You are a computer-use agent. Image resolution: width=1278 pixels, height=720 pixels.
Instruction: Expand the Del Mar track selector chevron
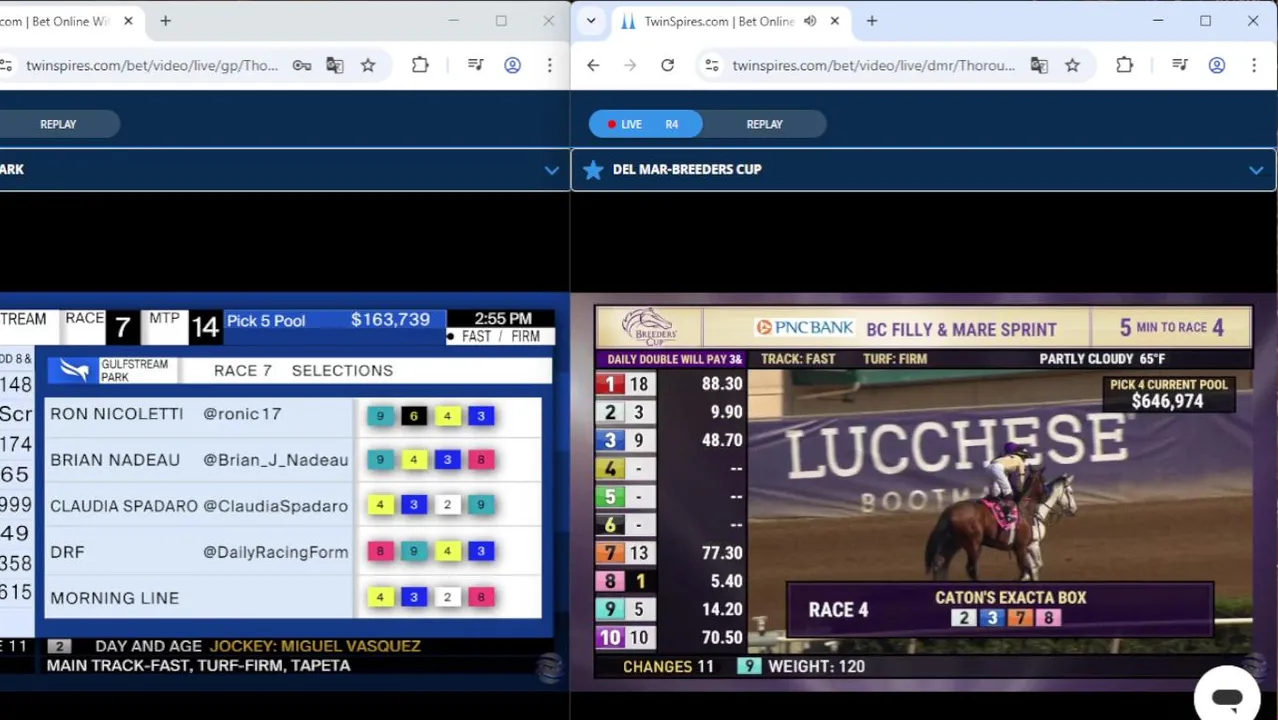tap(1256, 170)
